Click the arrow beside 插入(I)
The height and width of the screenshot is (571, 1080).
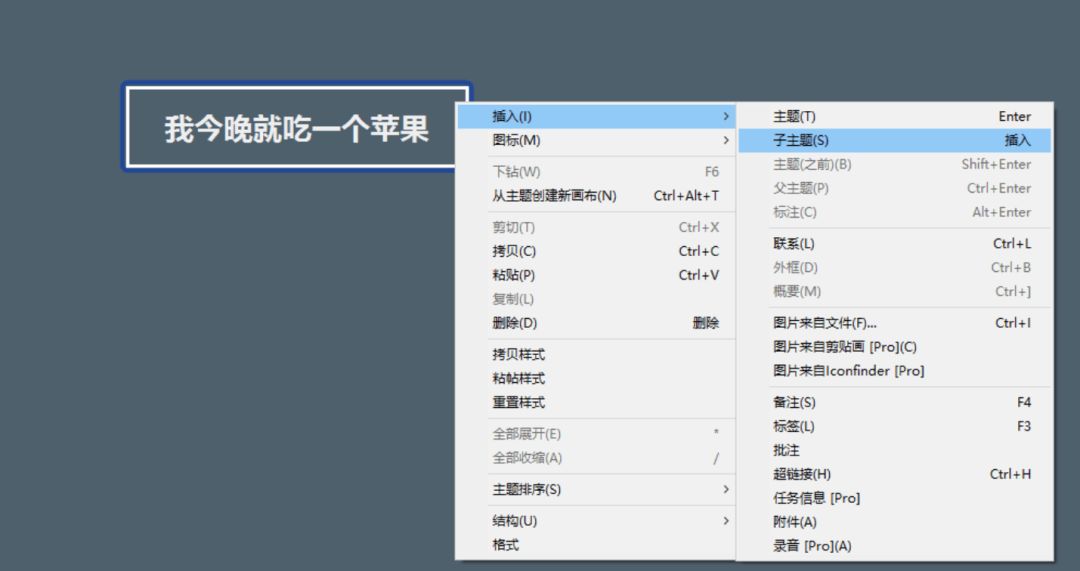coord(726,116)
